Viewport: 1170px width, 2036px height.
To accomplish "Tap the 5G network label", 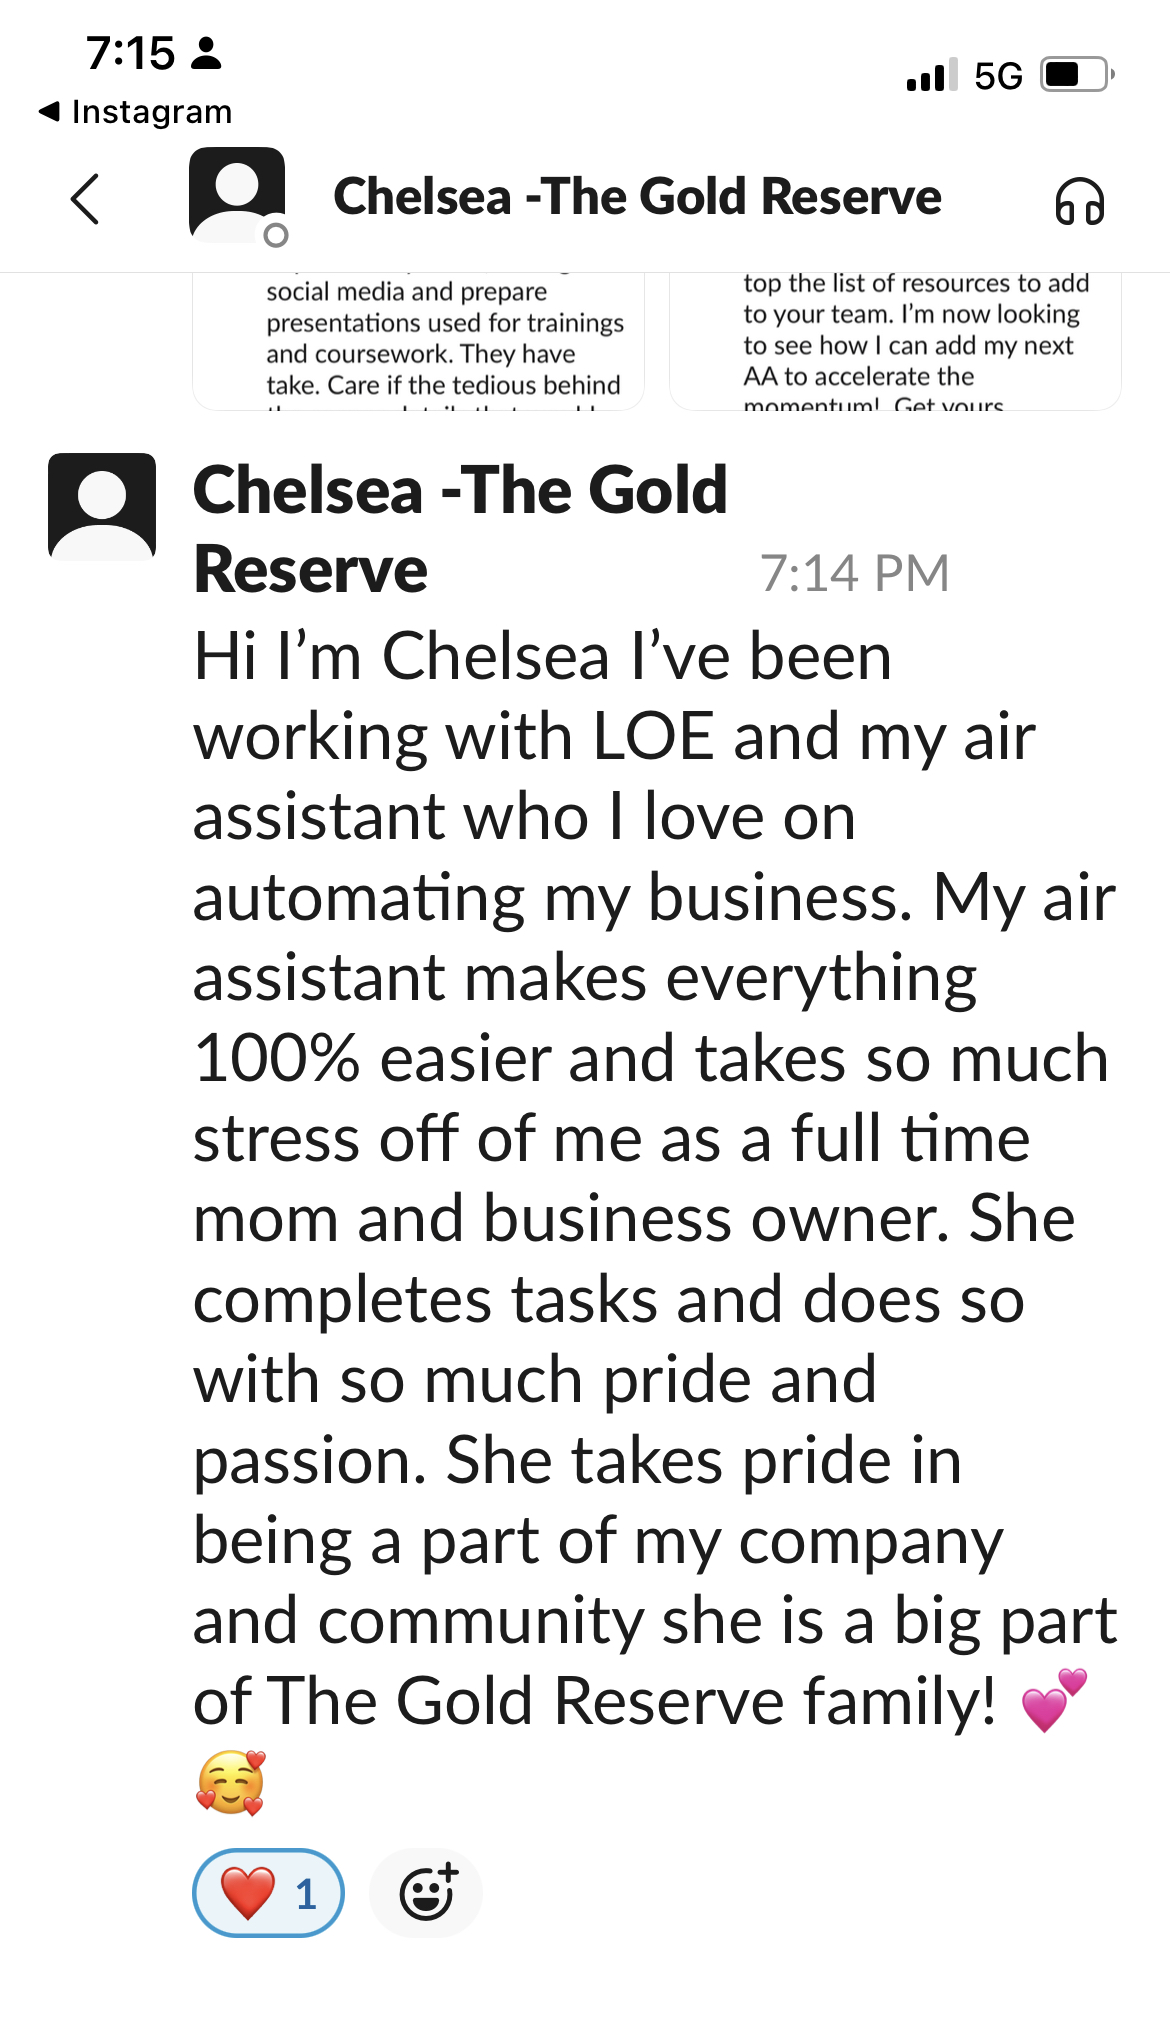I will 998,76.
